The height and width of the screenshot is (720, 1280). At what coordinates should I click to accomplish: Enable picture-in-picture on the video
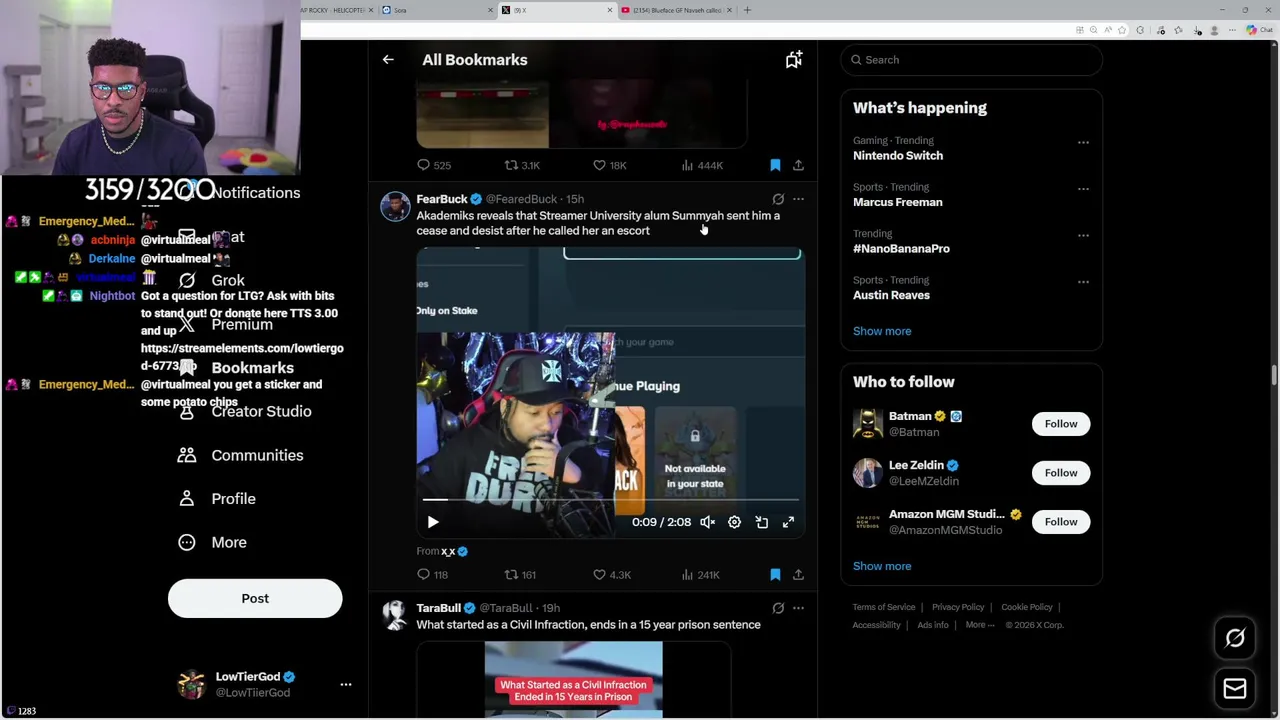click(761, 522)
